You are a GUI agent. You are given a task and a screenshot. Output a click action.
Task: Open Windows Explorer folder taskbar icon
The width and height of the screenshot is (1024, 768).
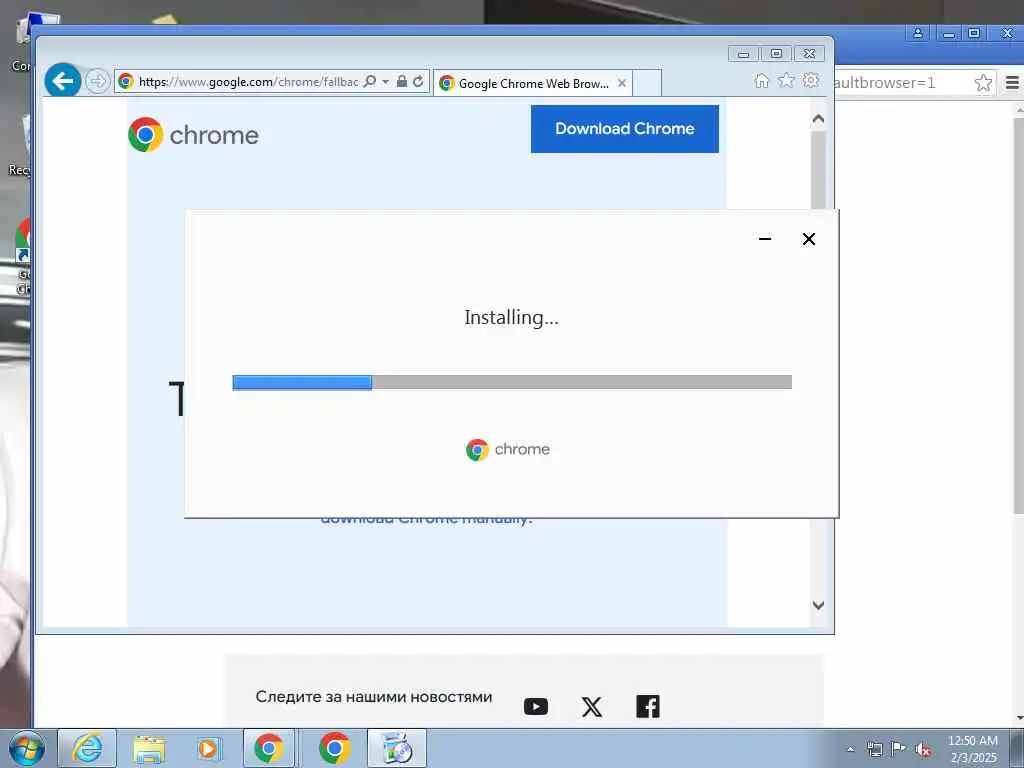149,748
